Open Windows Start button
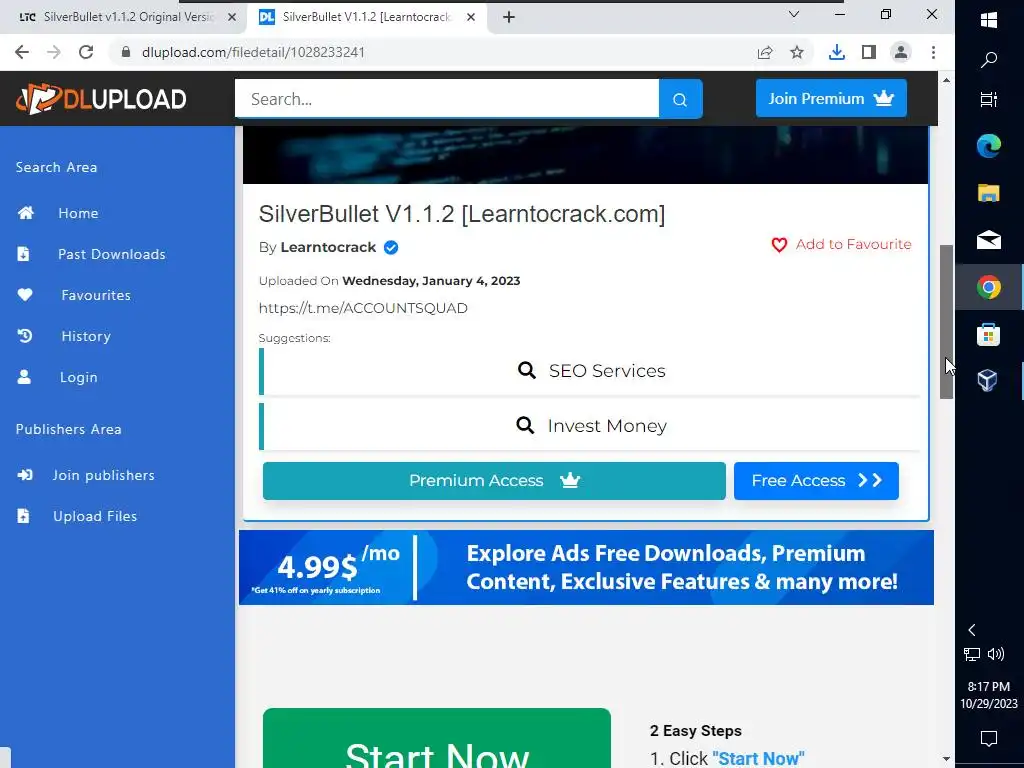Image resolution: width=1024 pixels, height=768 pixels. click(989, 20)
